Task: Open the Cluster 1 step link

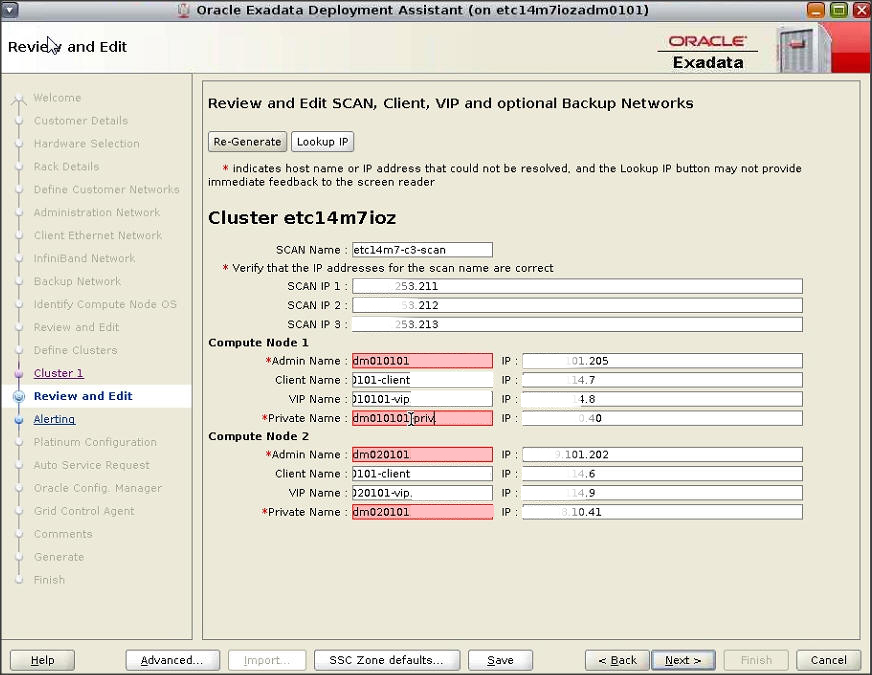Action: [58, 373]
